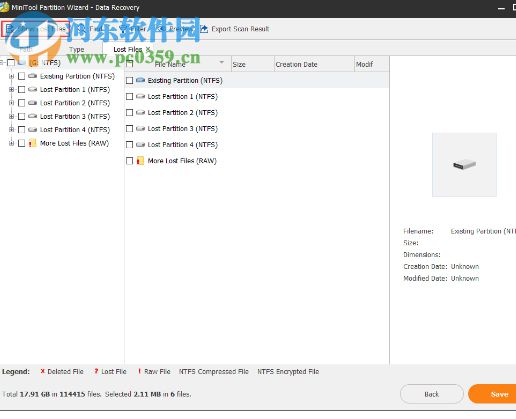Click the red X Deleted File legend icon
516x419 pixels.
tap(42, 371)
